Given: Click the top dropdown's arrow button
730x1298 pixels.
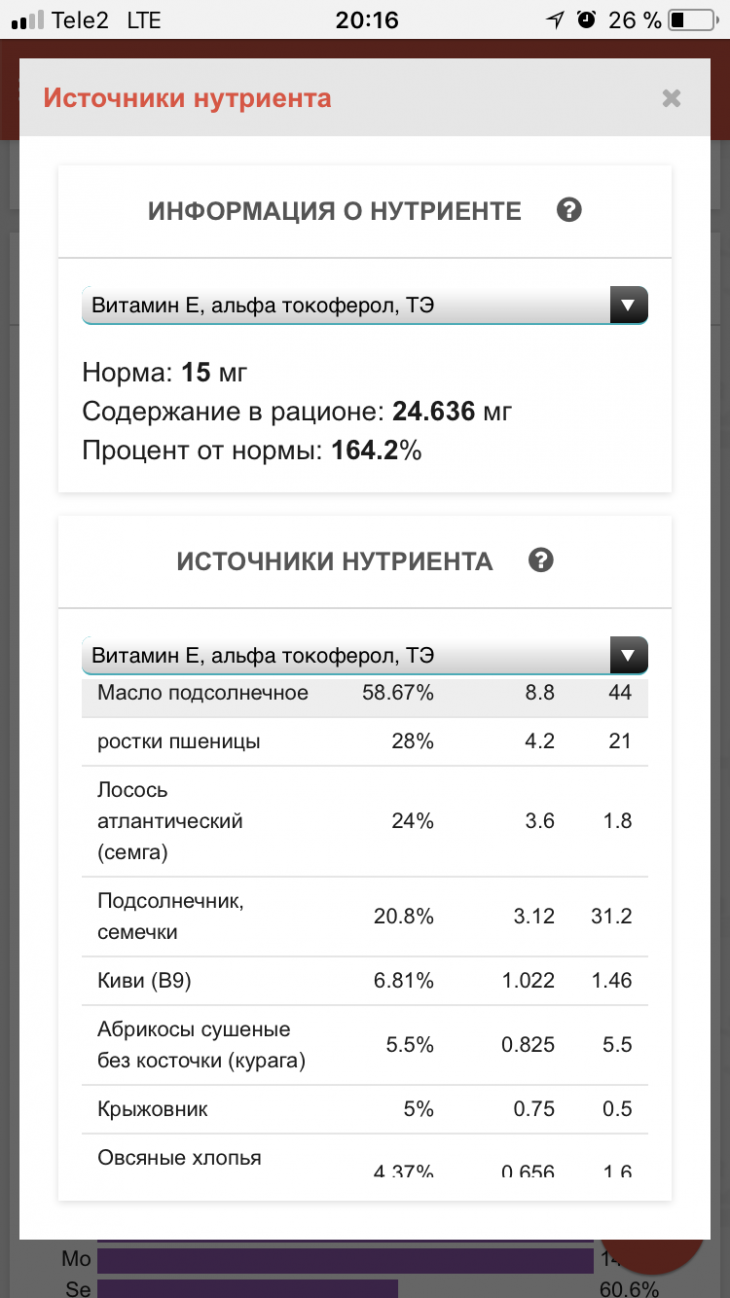Looking at the screenshot, I should [628, 306].
